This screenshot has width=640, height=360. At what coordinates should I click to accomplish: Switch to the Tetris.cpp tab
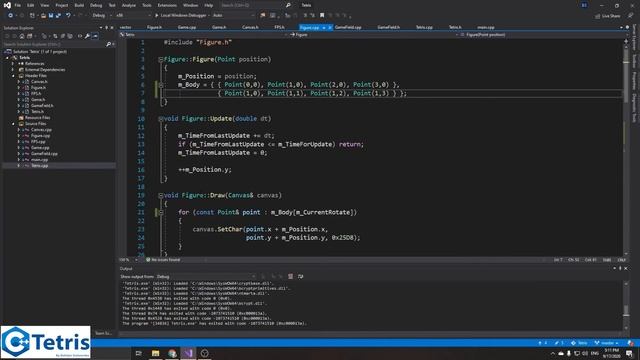click(x=424, y=27)
